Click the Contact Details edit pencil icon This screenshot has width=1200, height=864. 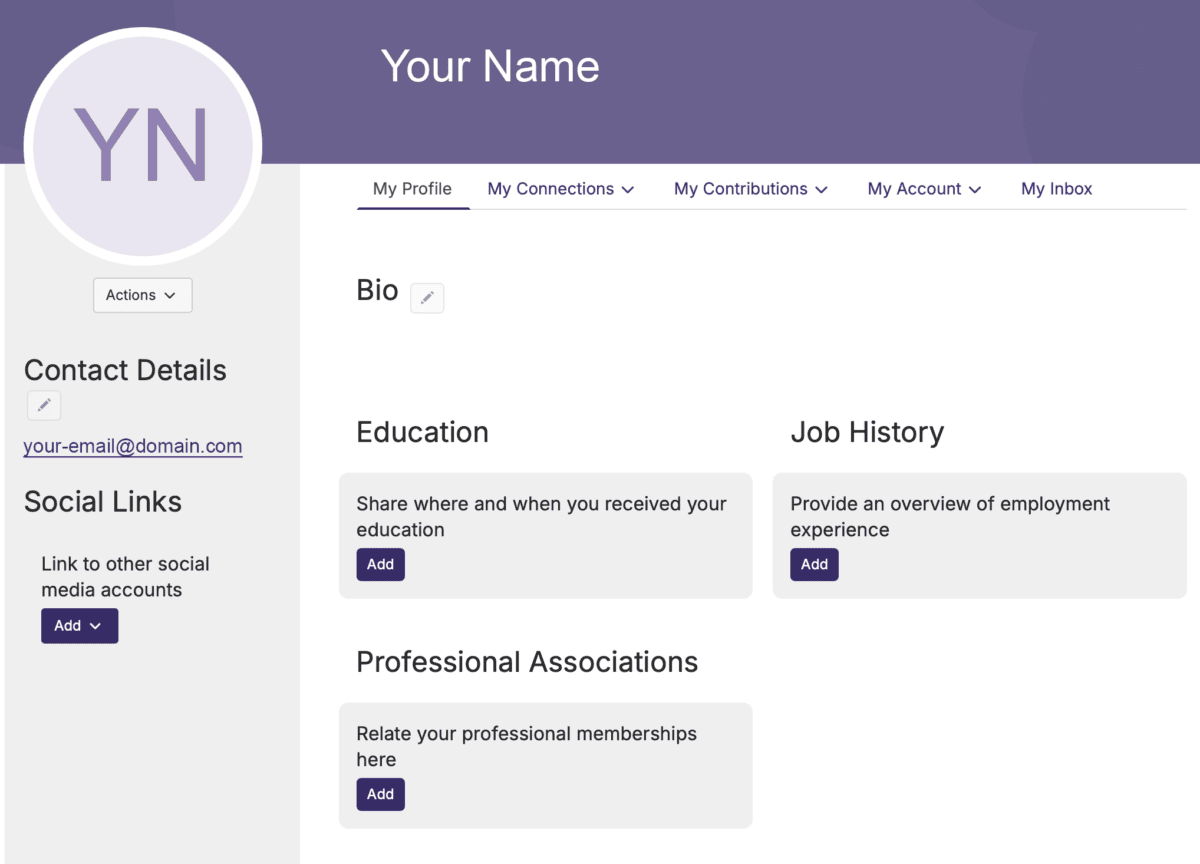pos(44,405)
